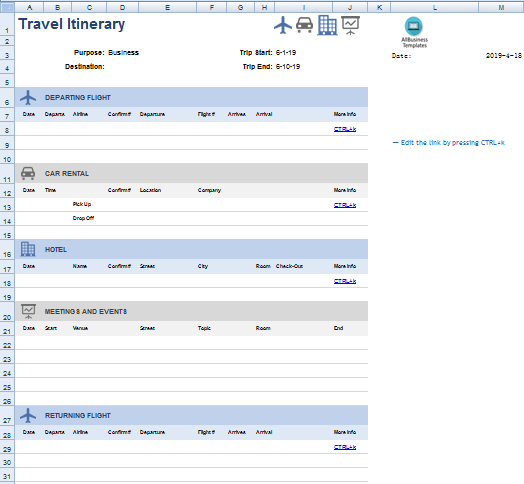Click the airplane icon in Returning Flight header
Screen dimensions: 524x484
tap(28, 415)
